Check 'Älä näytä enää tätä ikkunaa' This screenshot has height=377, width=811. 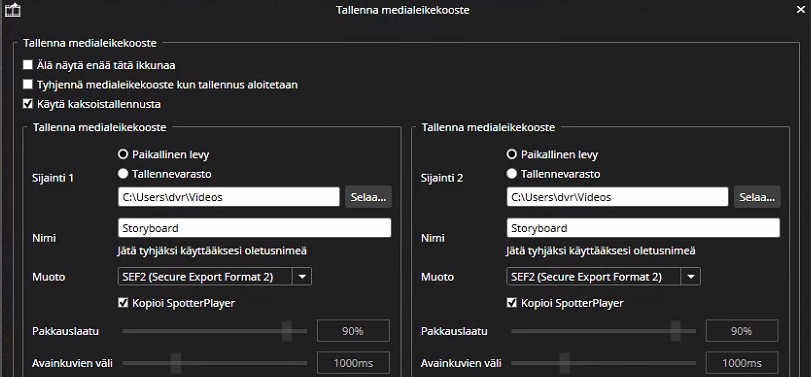pyautogui.click(x=28, y=66)
